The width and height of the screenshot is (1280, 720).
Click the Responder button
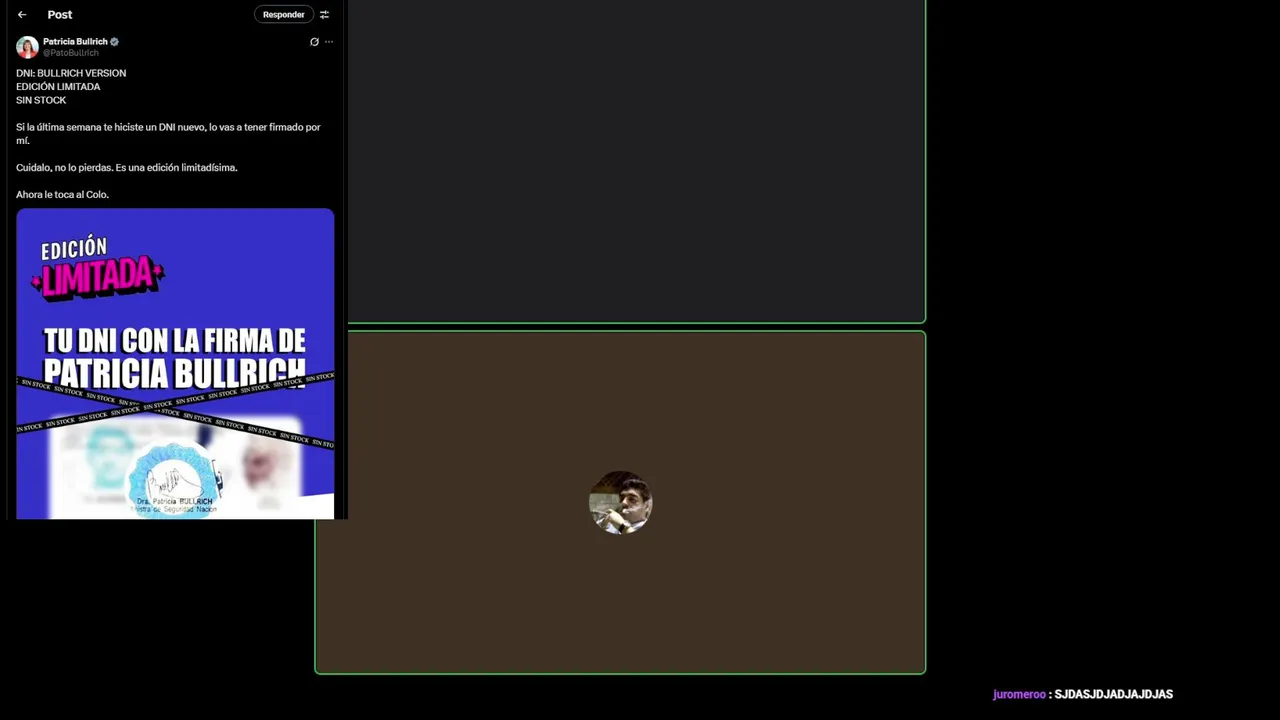(x=283, y=15)
